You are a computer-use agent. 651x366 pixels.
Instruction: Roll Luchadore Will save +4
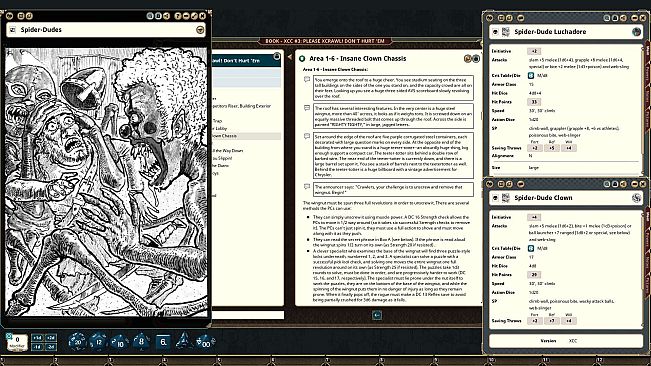[x=569, y=148]
